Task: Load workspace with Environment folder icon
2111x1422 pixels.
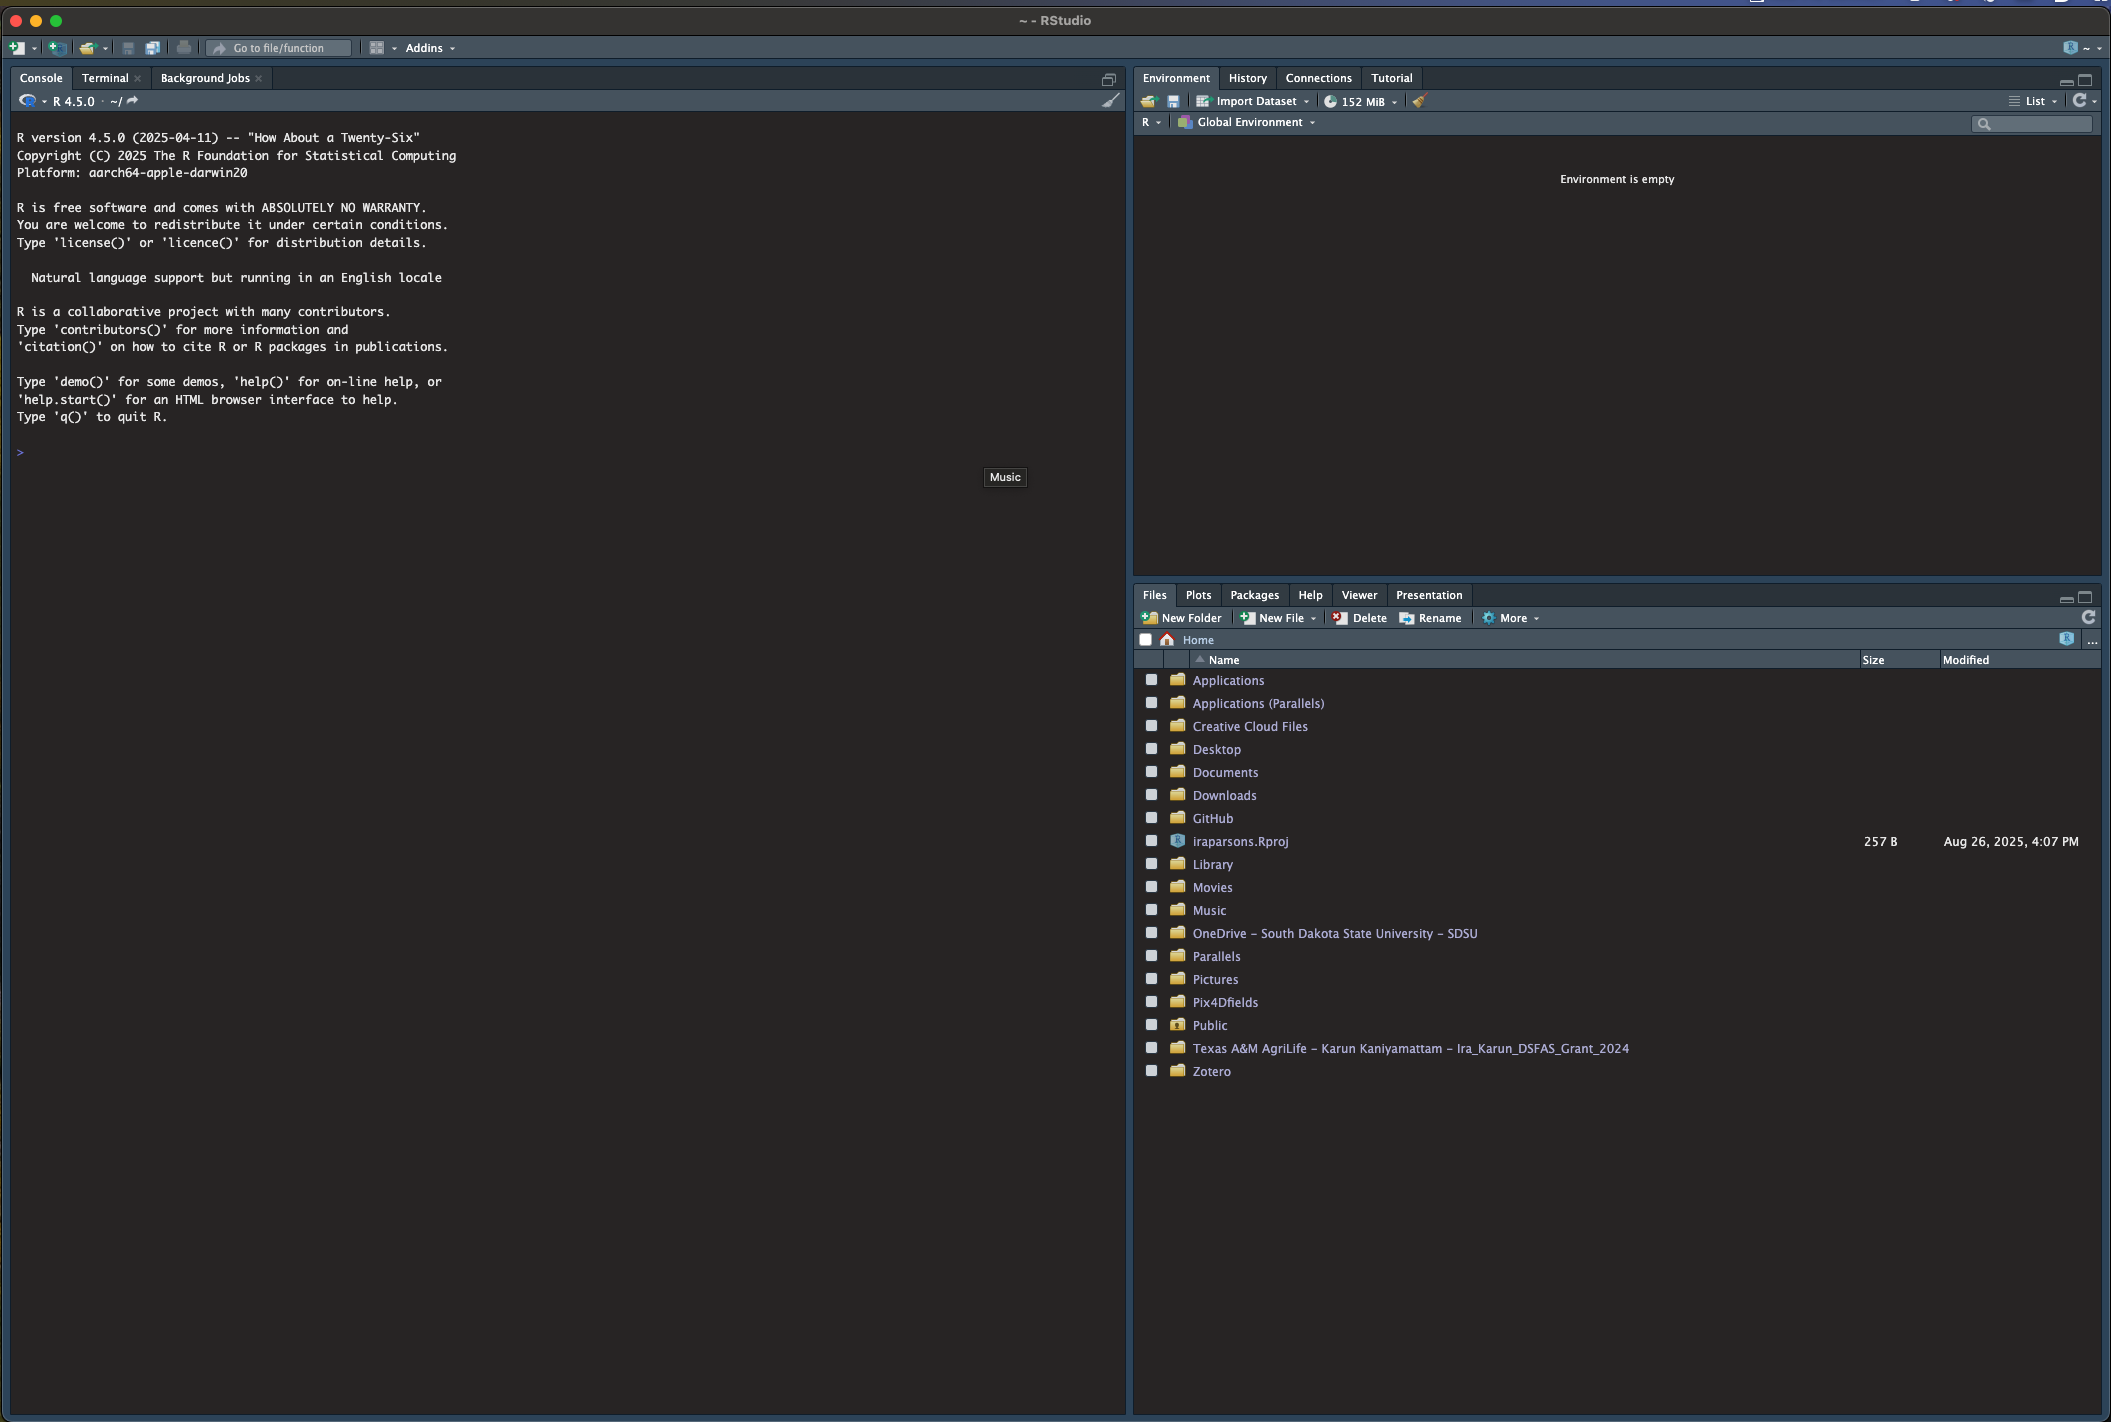Action: 1148,101
